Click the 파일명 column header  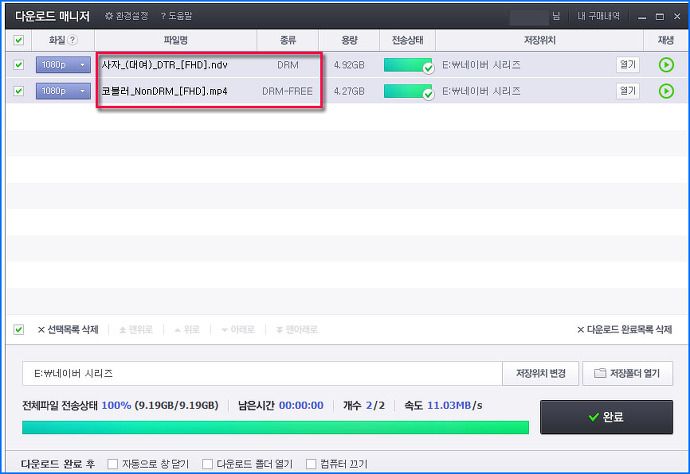coord(176,40)
